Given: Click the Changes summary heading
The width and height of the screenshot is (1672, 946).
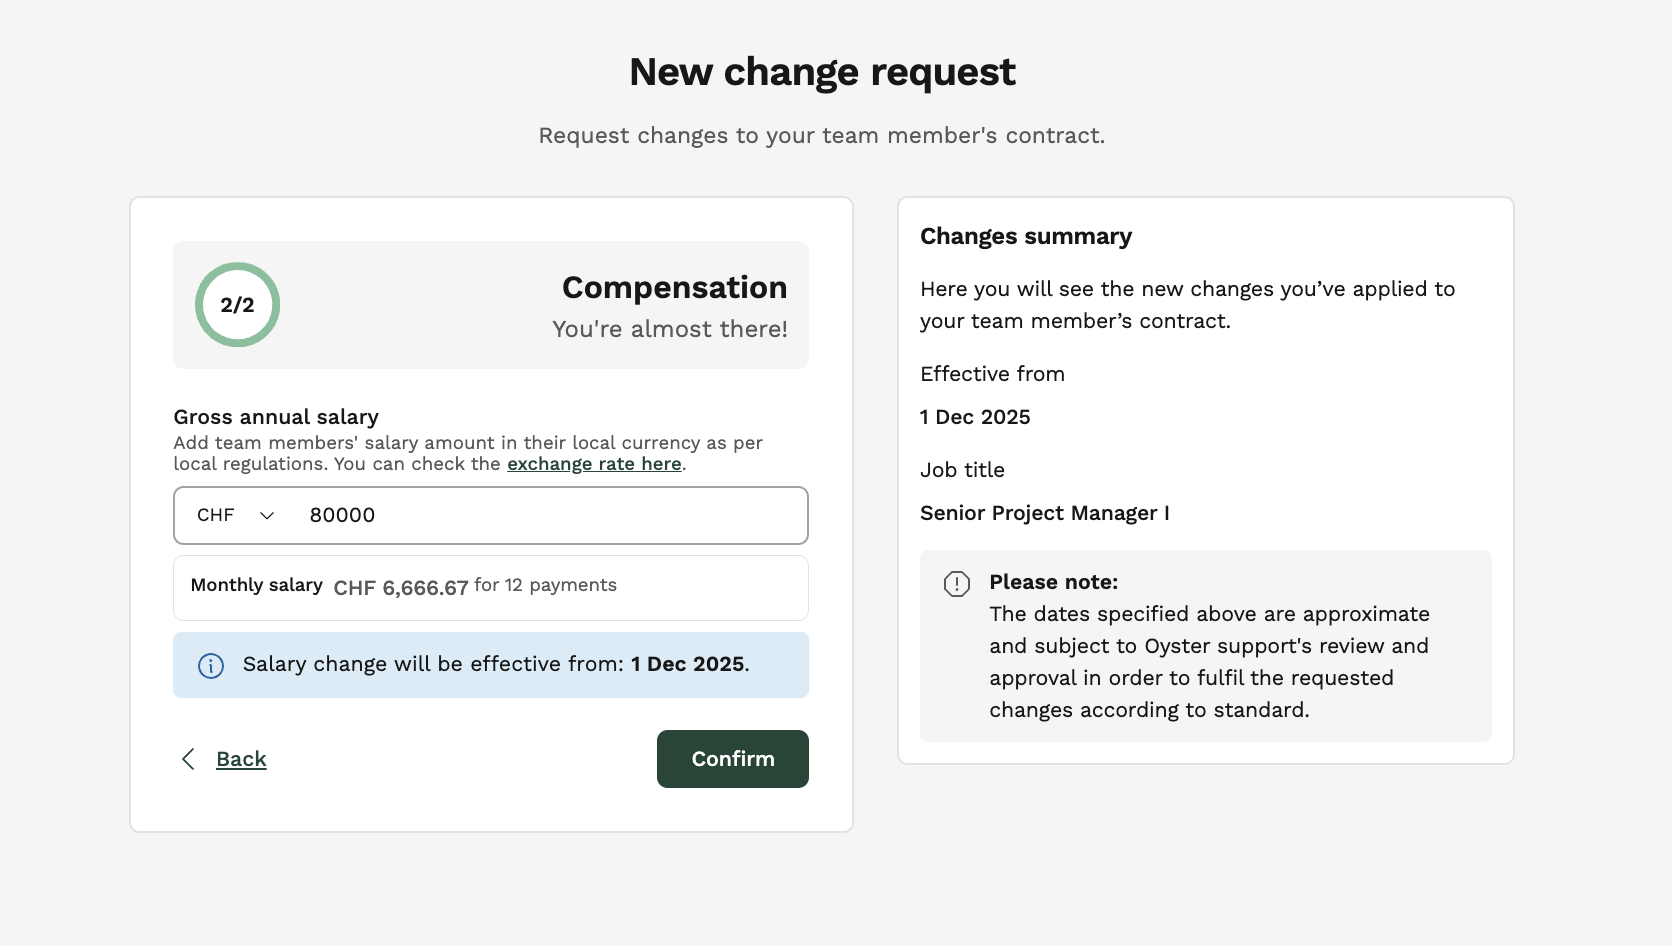Looking at the screenshot, I should pyautogui.click(x=1026, y=236).
